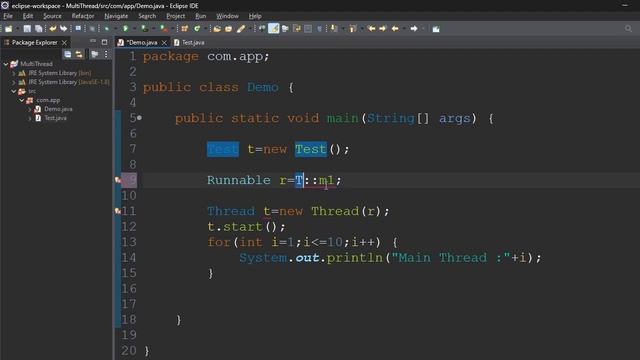The image size is (640, 360).
Task: Open the Search menu
Action: click(147, 16)
